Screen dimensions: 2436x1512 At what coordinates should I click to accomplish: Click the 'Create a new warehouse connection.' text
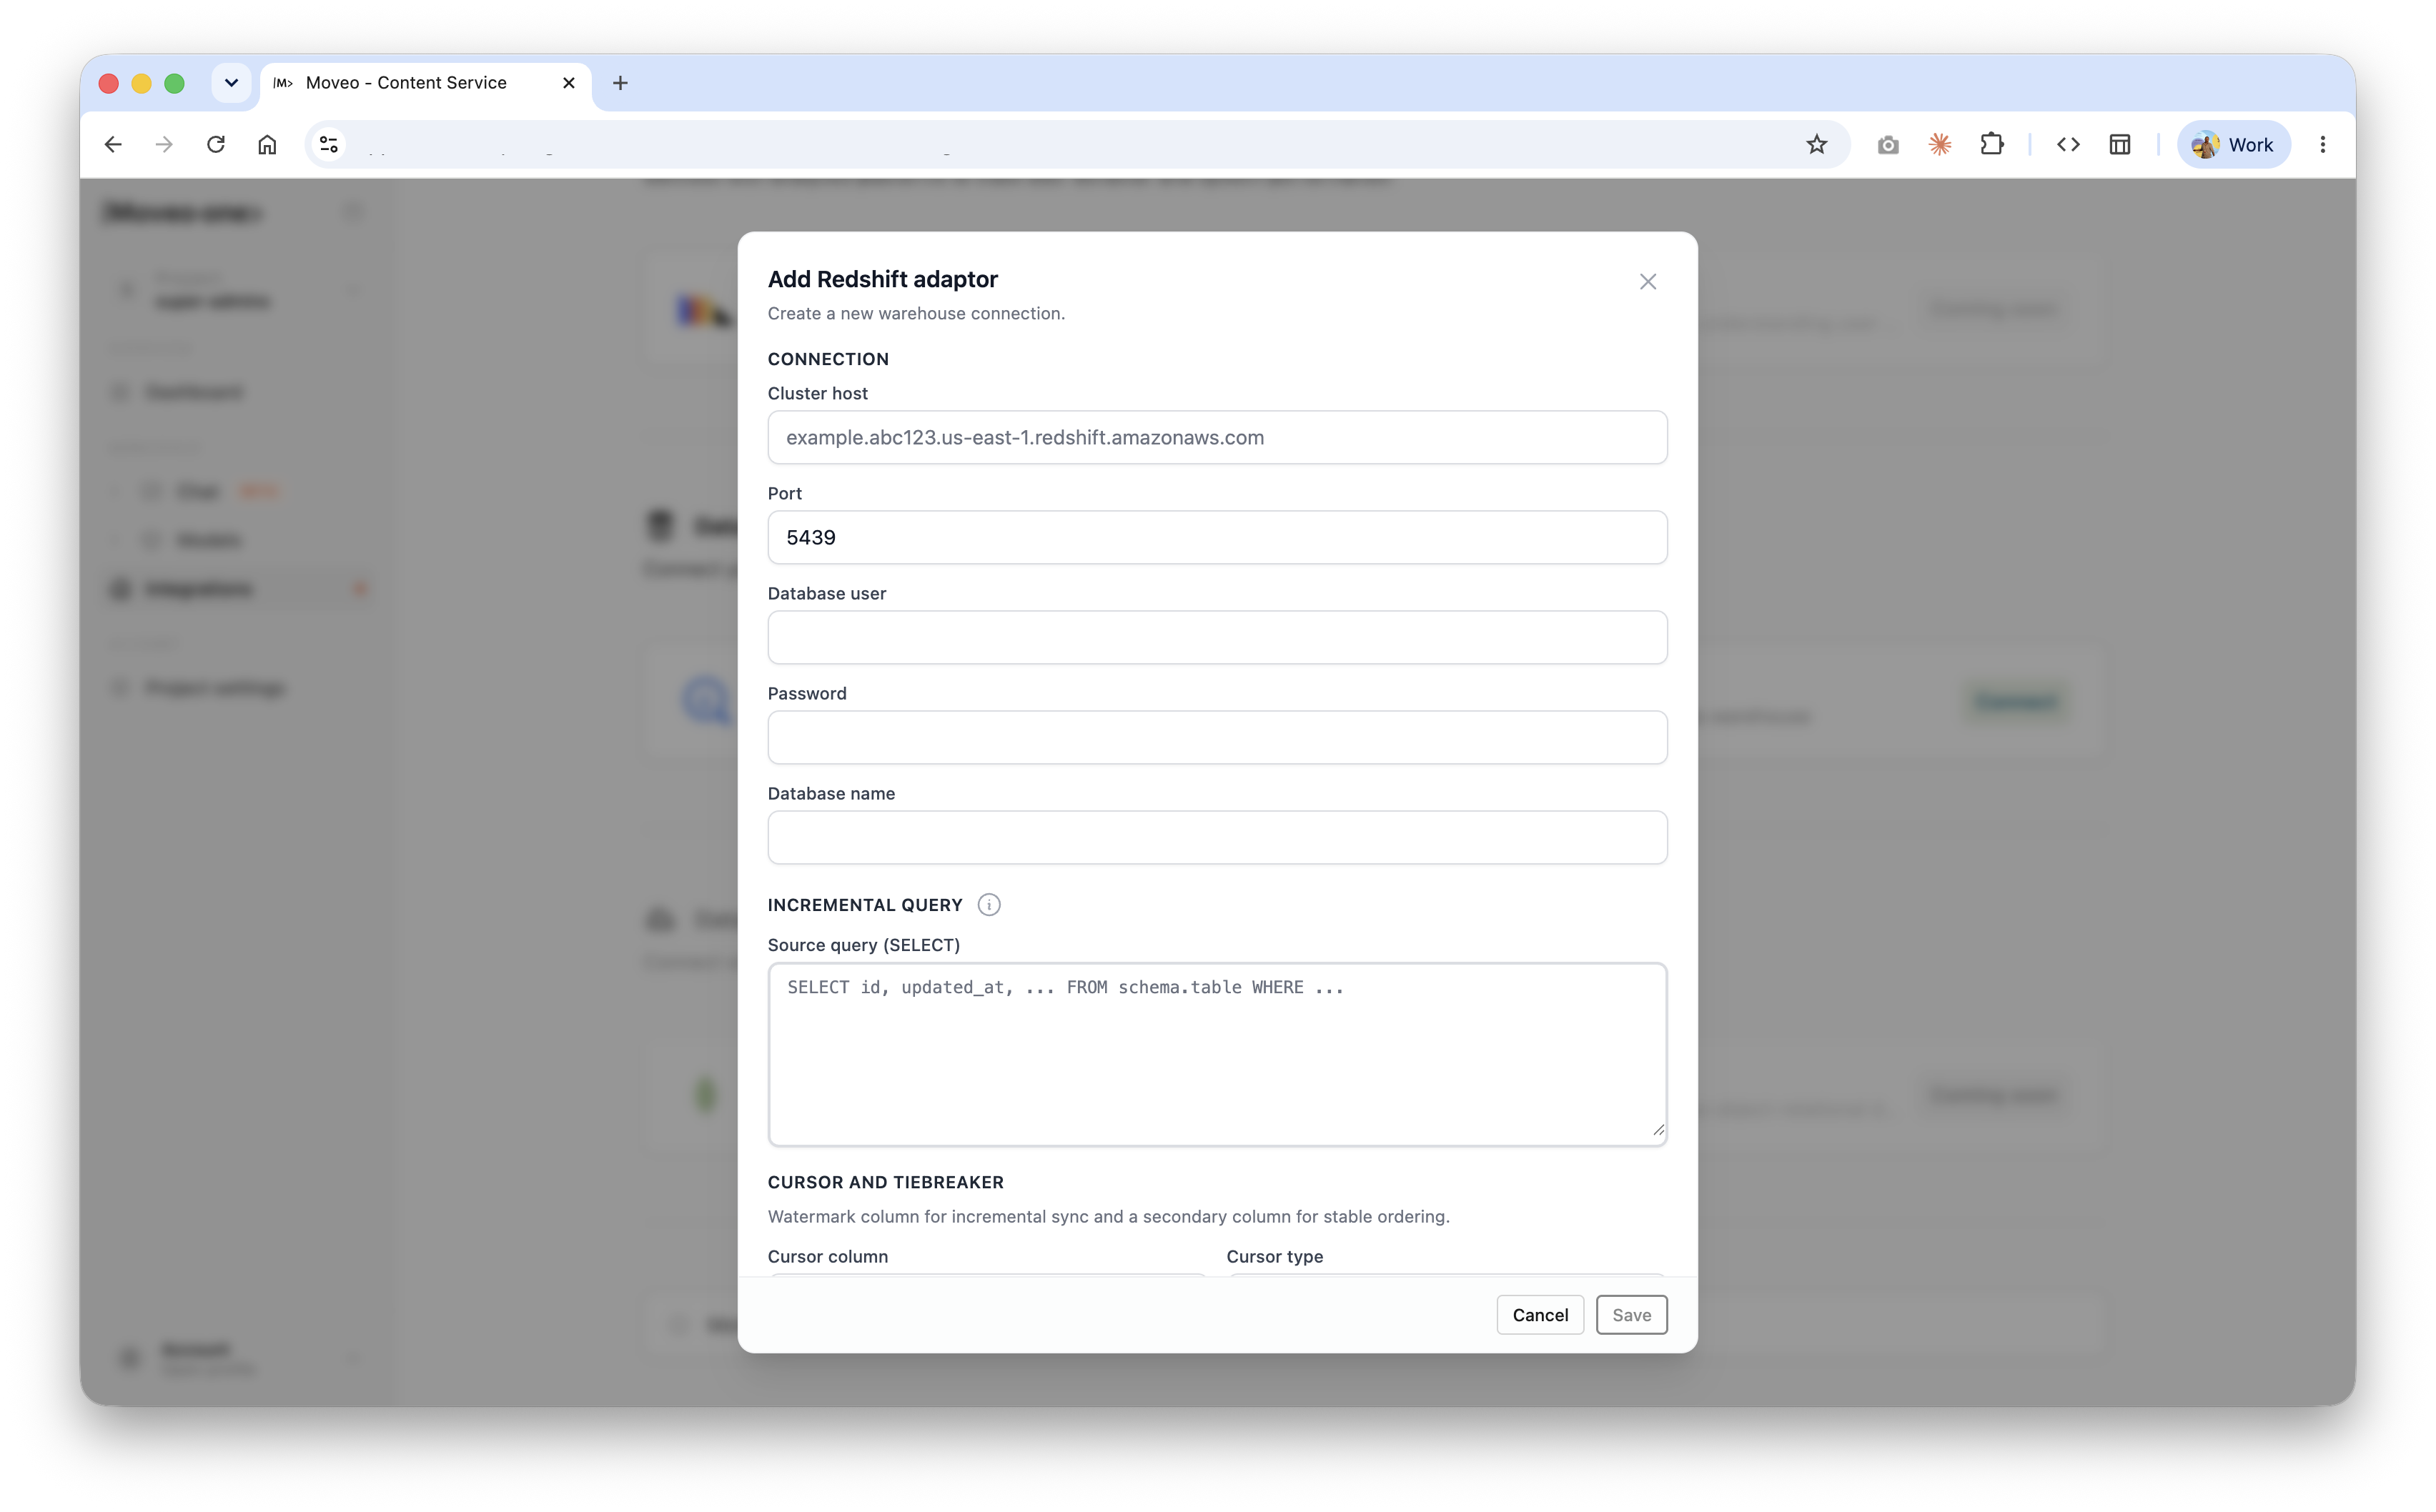915,313
